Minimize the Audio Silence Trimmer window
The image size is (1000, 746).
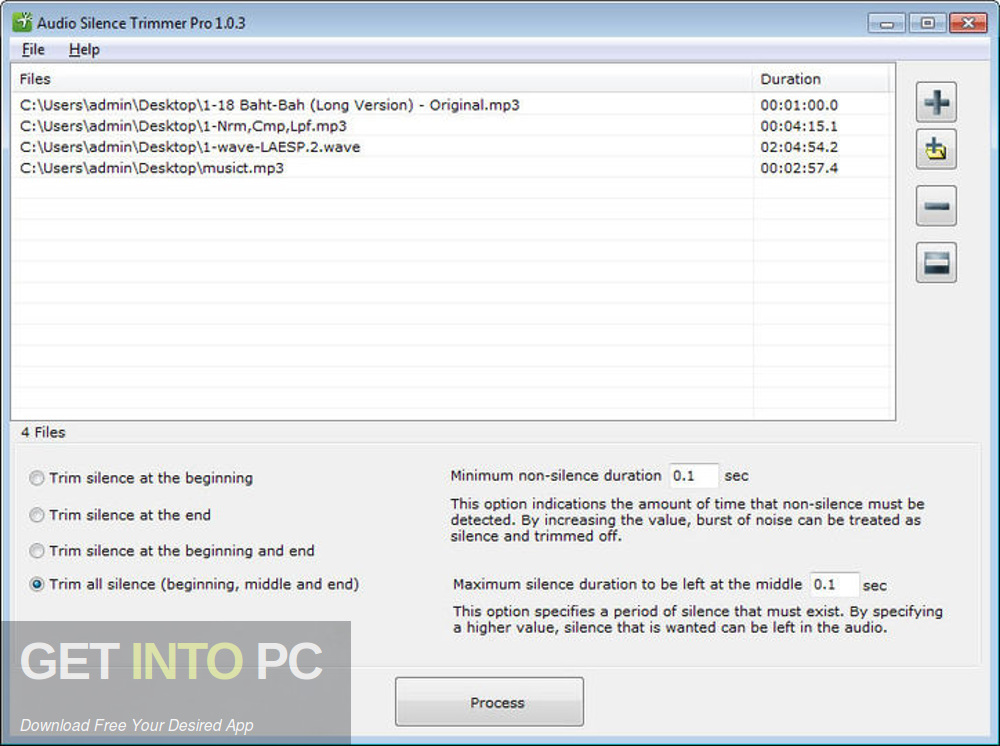886,23
